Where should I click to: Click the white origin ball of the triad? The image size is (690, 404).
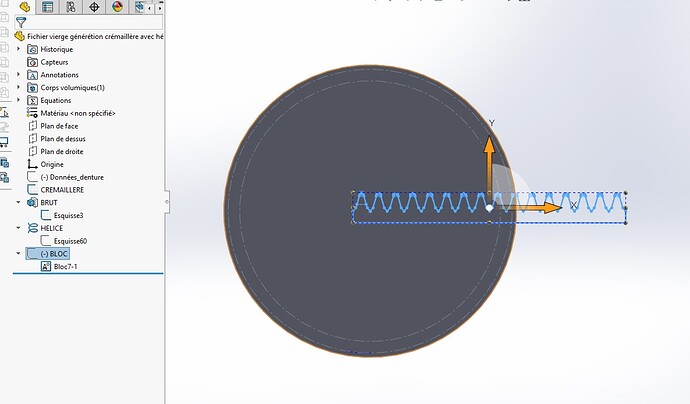[x=489, y=208]
